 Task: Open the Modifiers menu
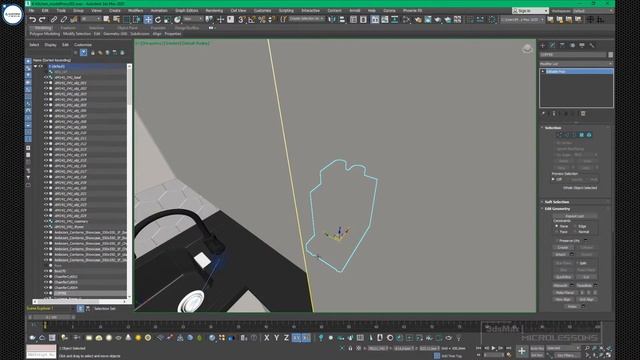click(135, 11)
